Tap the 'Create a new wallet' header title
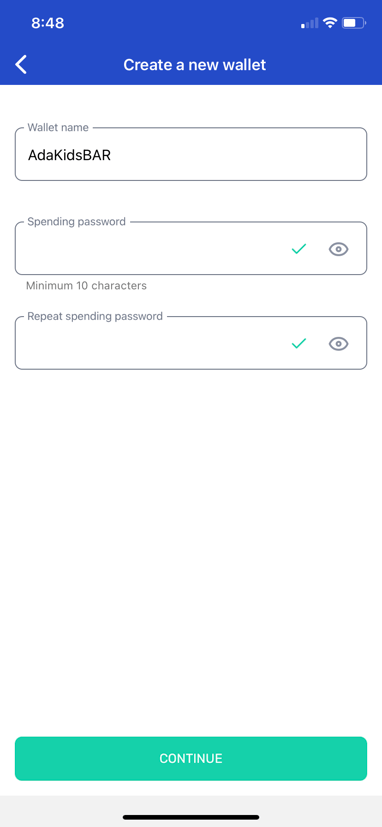 point(195,65)
